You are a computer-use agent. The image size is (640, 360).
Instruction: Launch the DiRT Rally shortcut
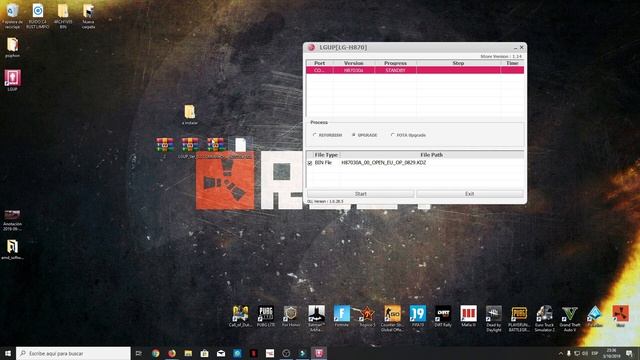pos(443,316)
